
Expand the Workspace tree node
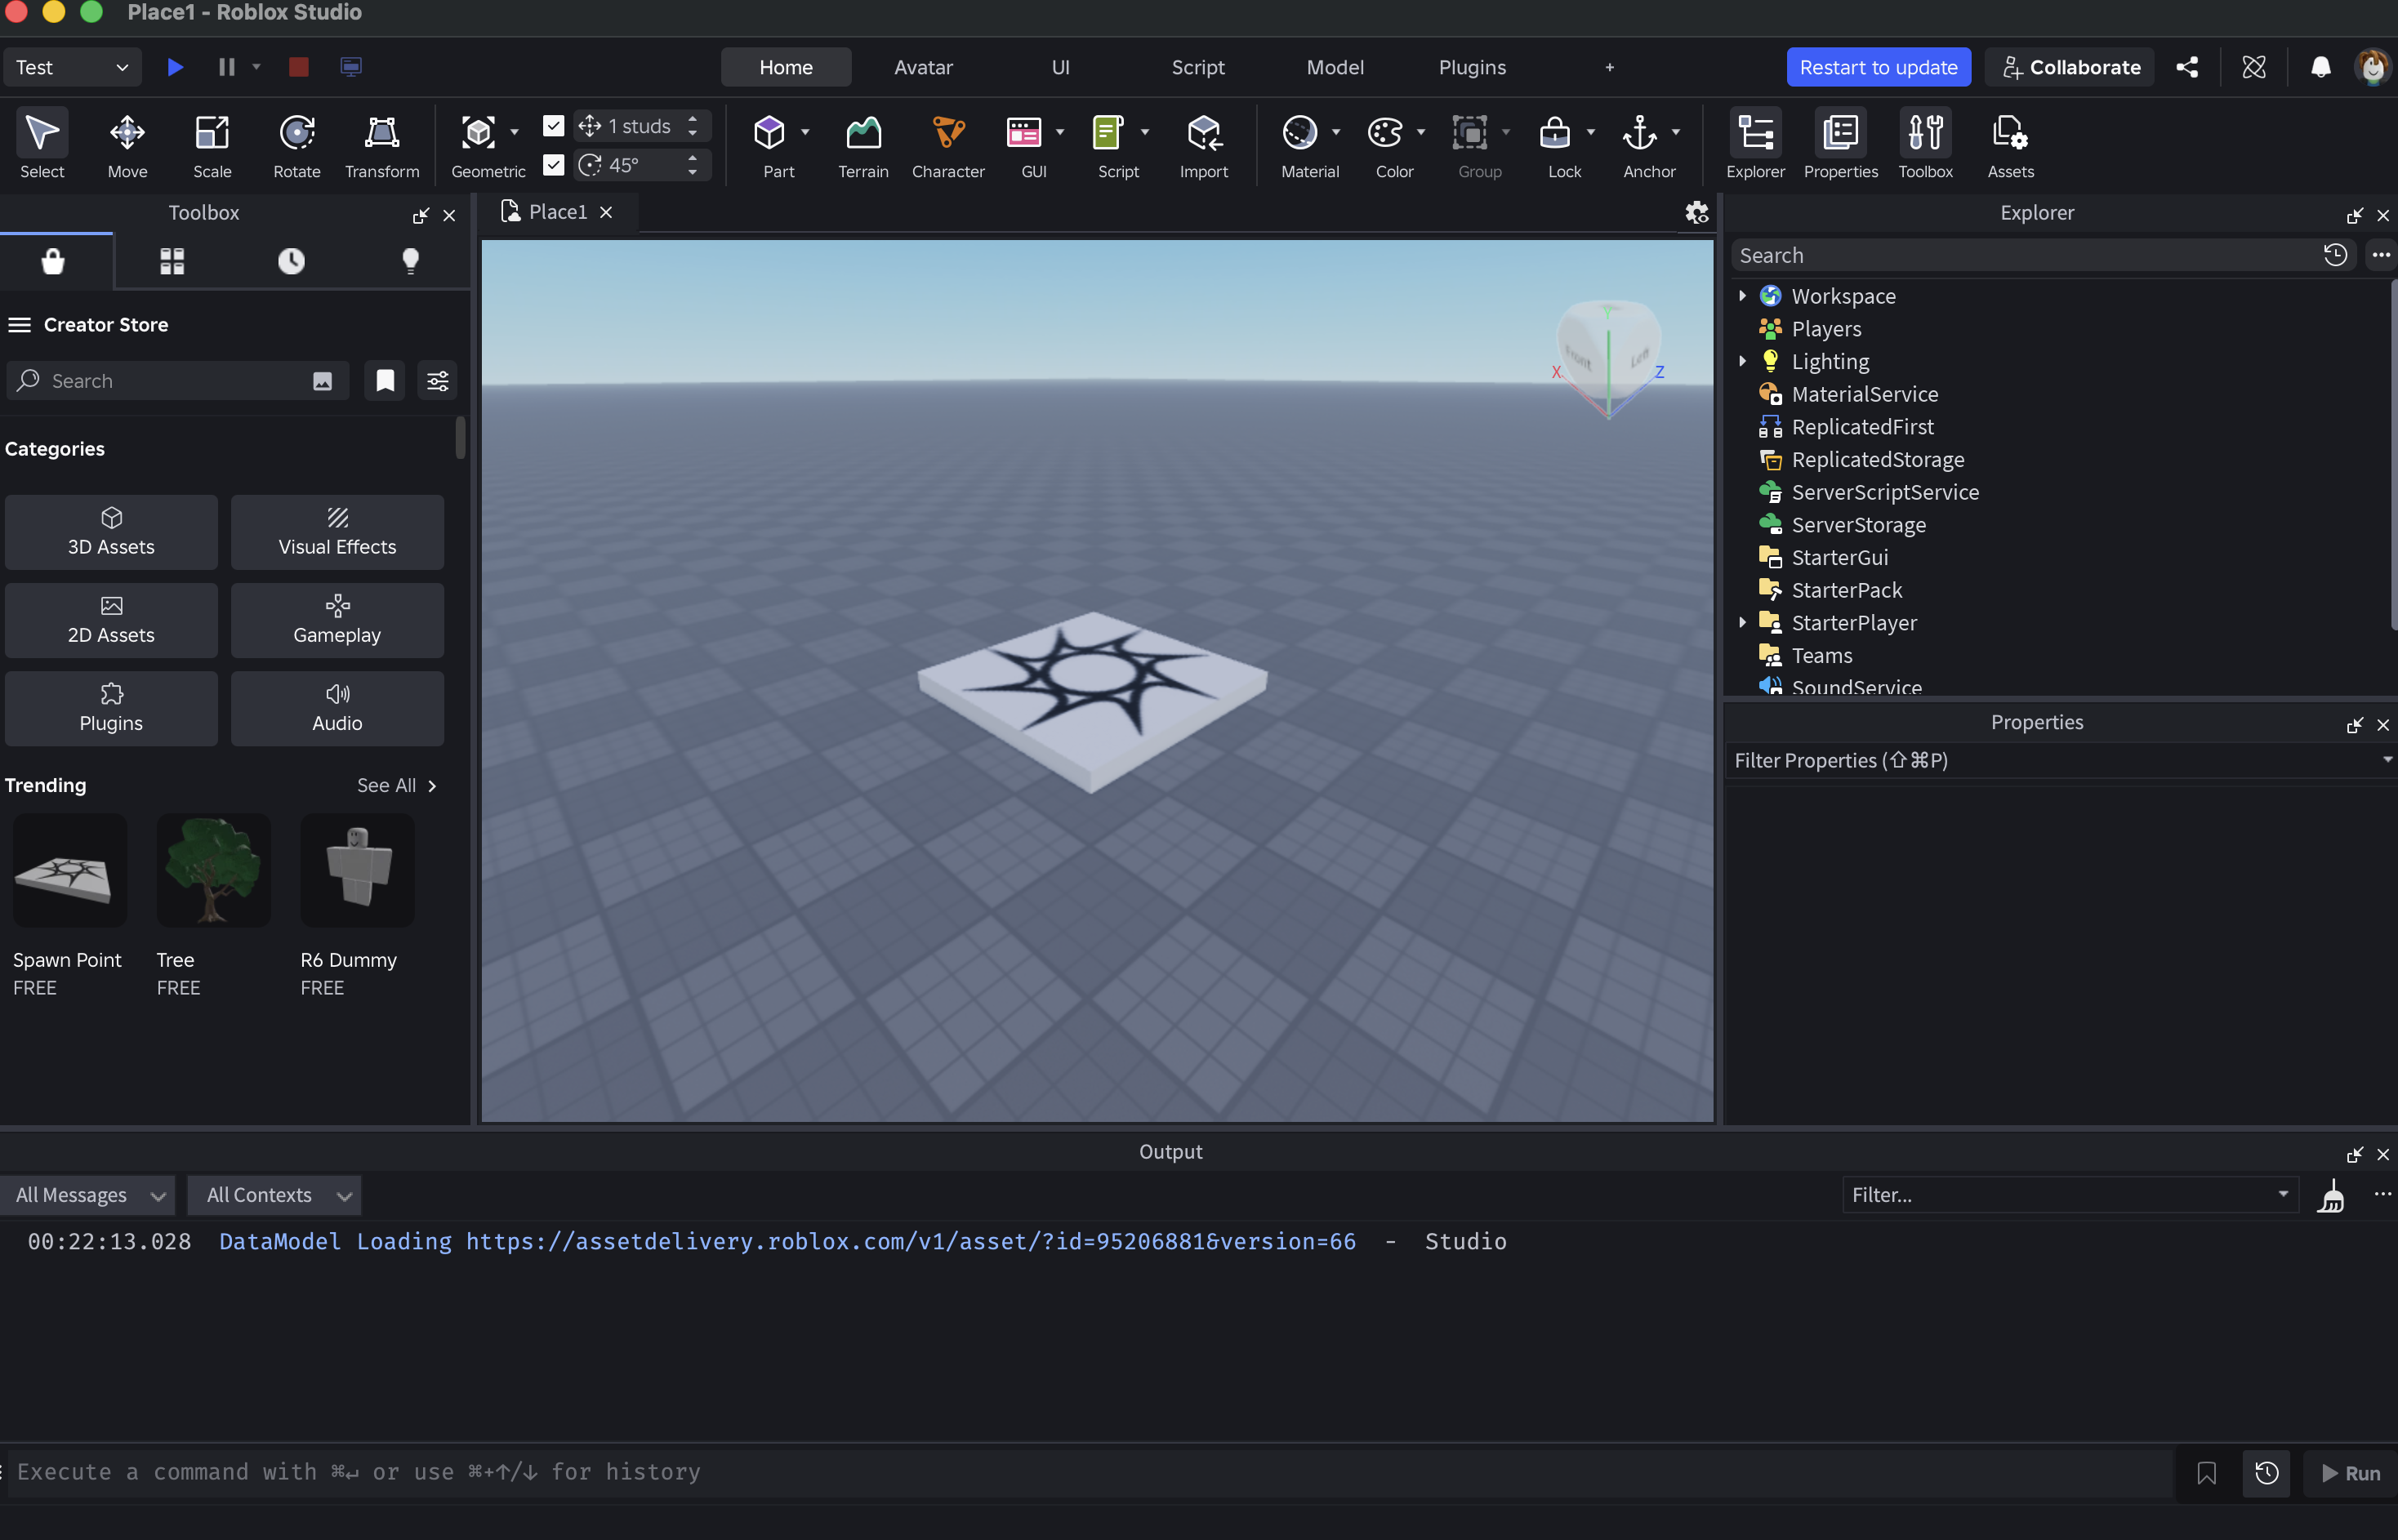point(1743,295)
